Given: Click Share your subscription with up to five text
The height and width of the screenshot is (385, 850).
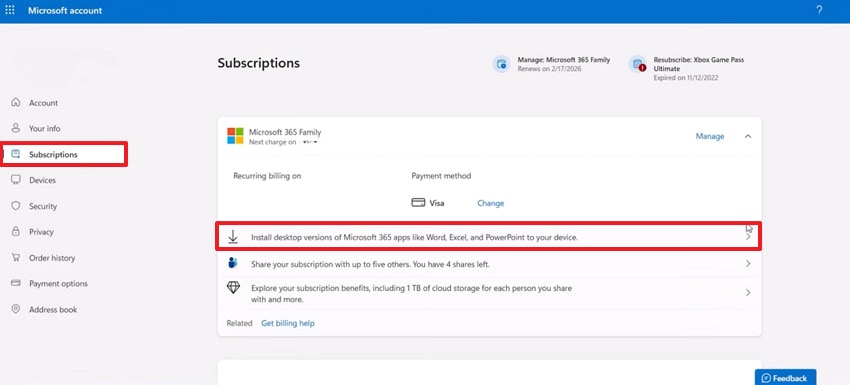Looking at the screenshot, I should [x=370, y=265].
